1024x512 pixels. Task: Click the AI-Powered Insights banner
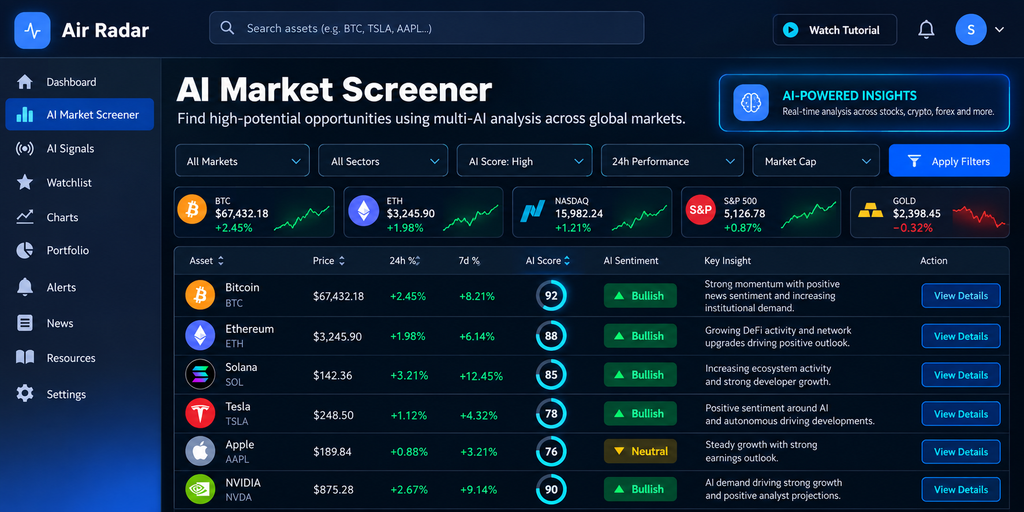865,103
